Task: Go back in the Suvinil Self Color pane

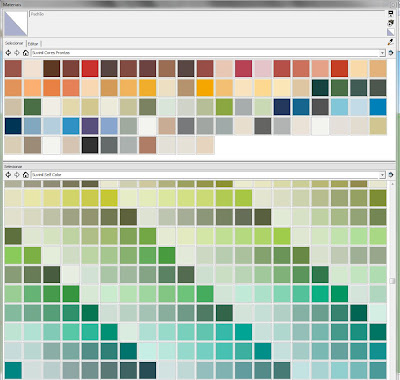Action: coord(8,175)
